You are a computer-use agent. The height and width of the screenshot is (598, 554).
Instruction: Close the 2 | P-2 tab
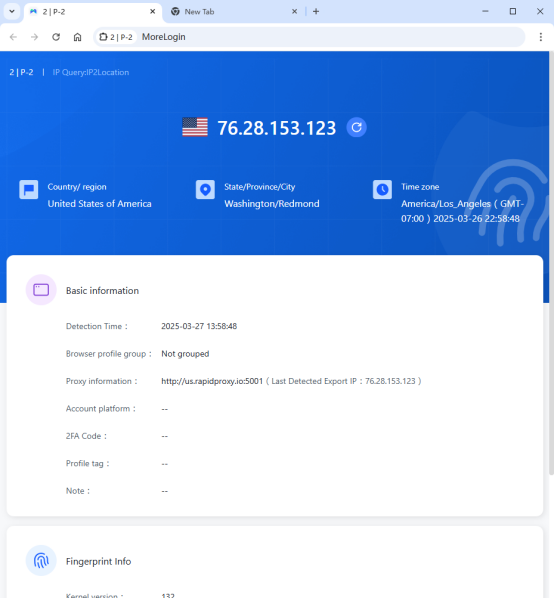click(x=153, y=11)
